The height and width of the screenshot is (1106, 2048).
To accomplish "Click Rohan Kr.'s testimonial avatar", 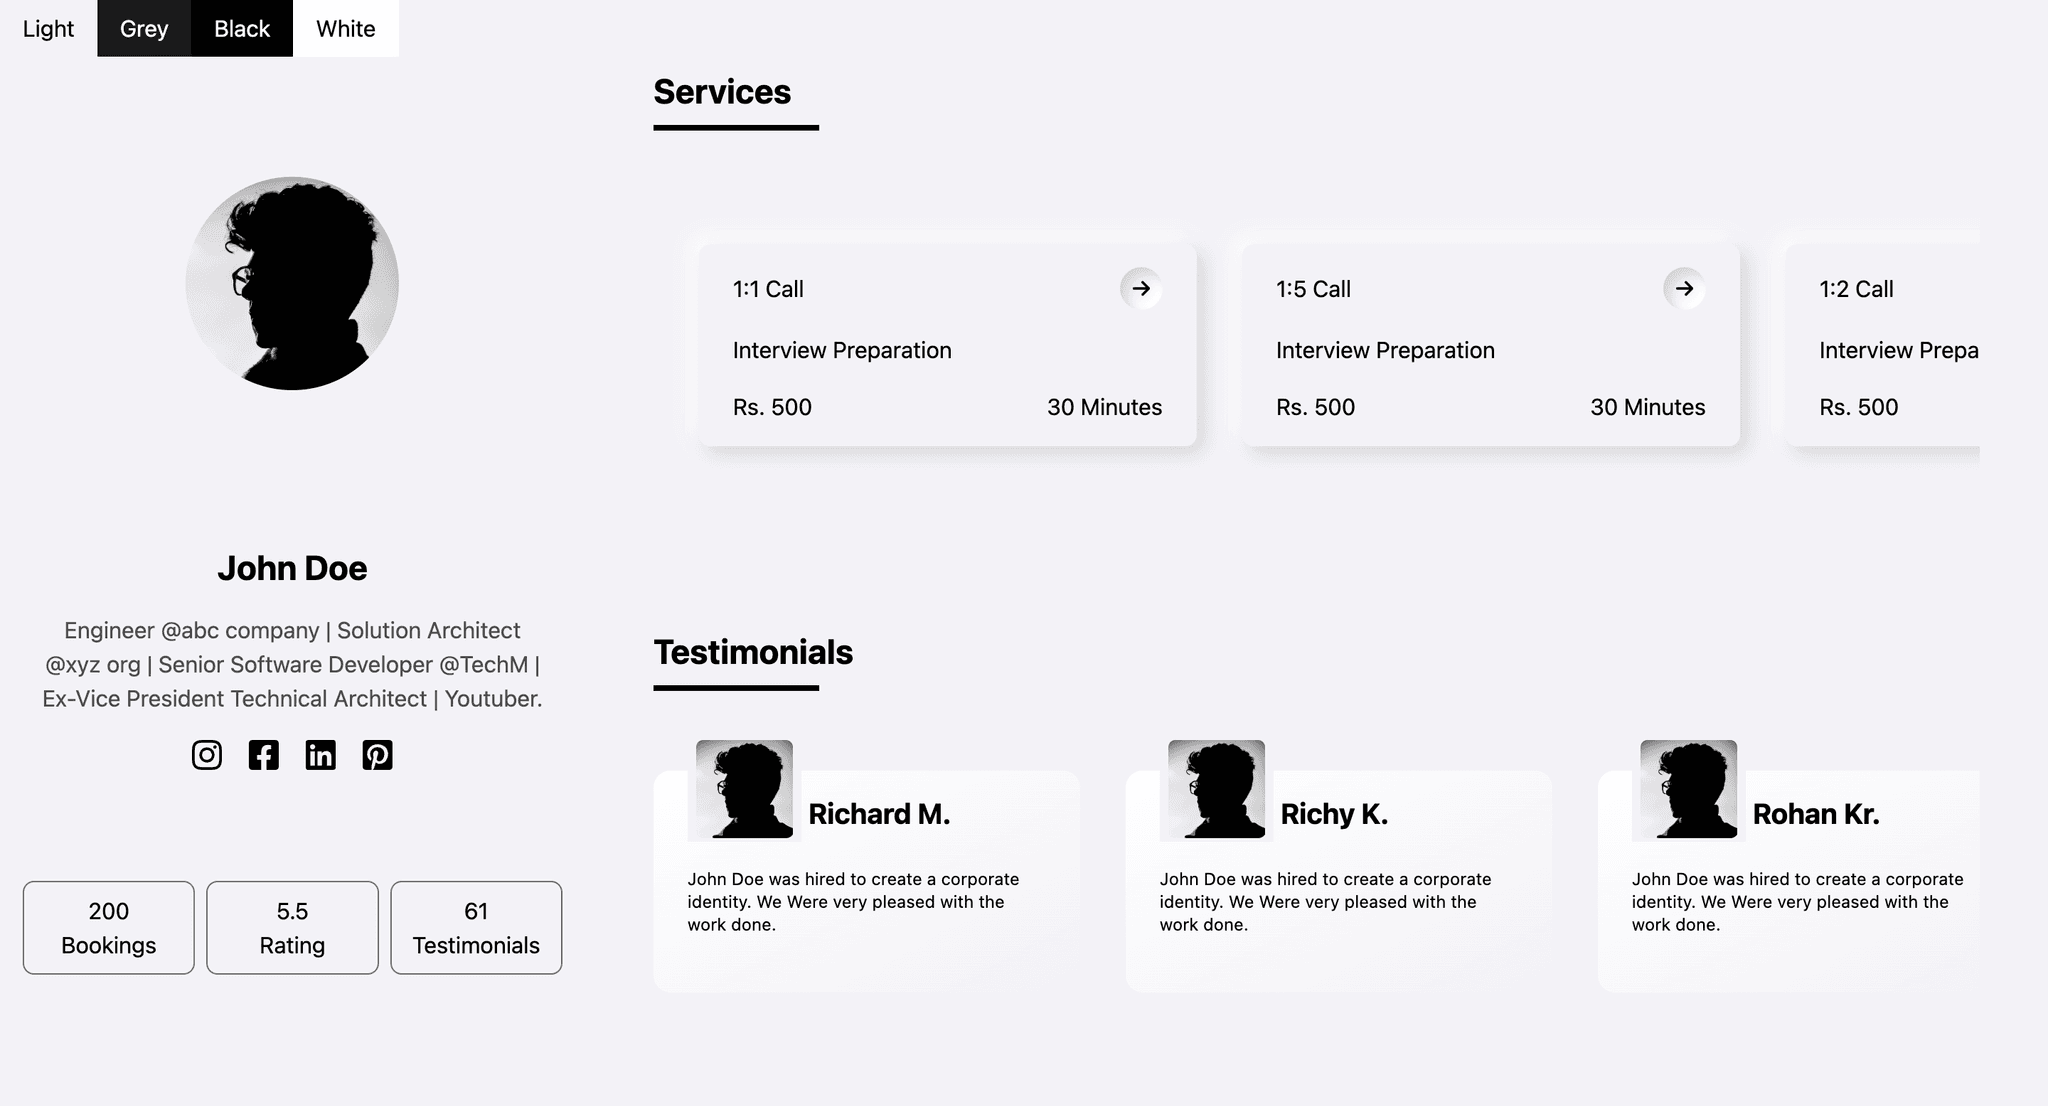I will pyautogui.click(x=1688, y=789).
